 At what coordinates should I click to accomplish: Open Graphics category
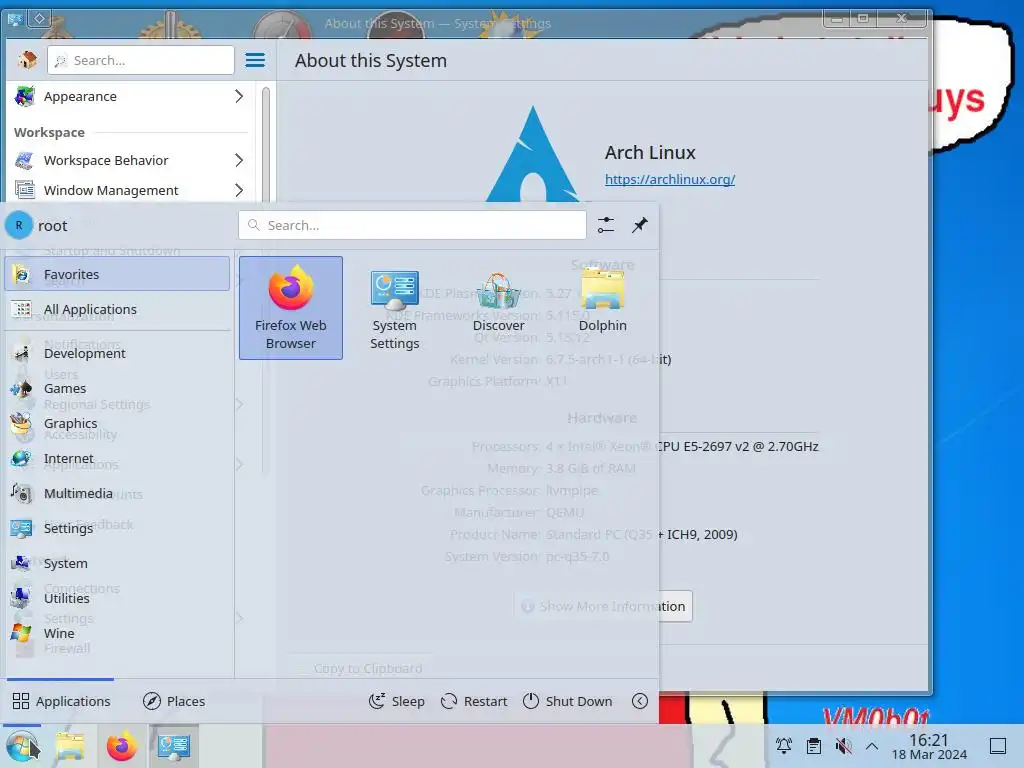tap(117, 423)
